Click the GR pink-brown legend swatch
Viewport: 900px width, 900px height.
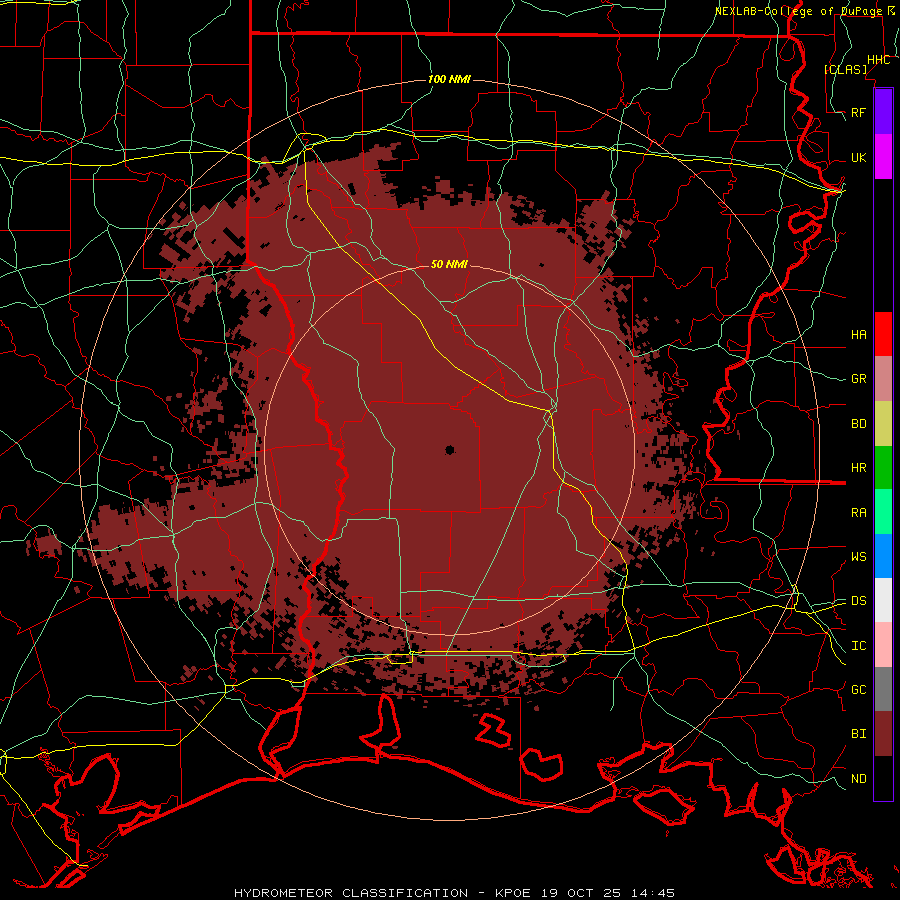coord(883,379)
